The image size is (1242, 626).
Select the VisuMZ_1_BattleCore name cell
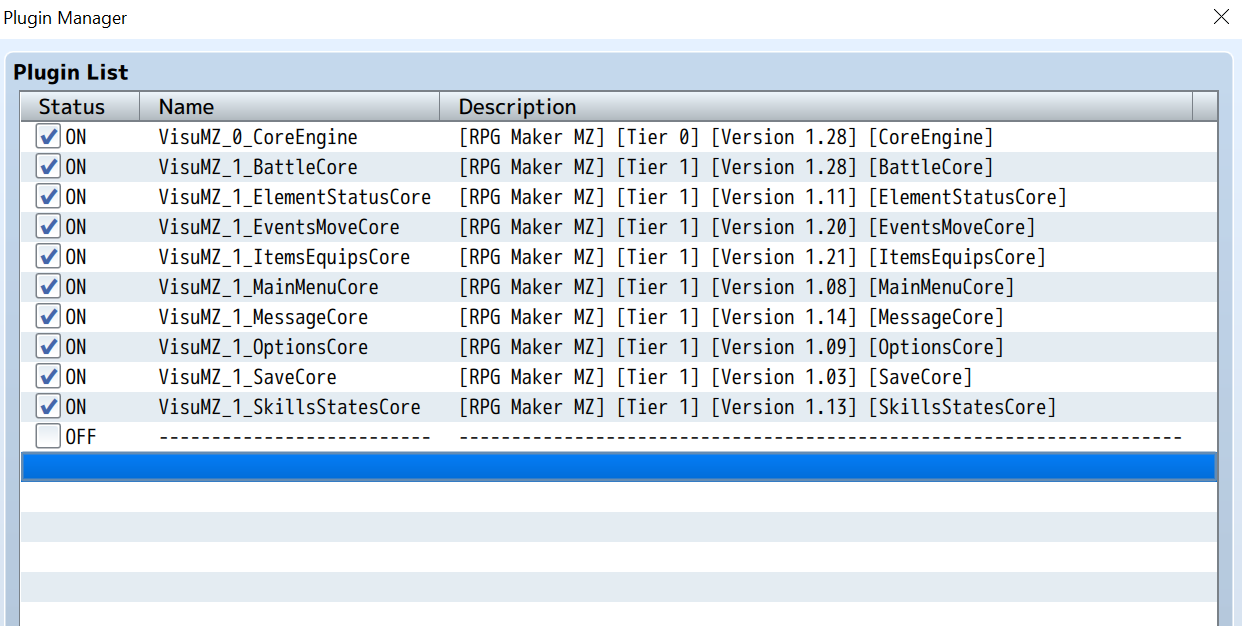click(258, 167)
